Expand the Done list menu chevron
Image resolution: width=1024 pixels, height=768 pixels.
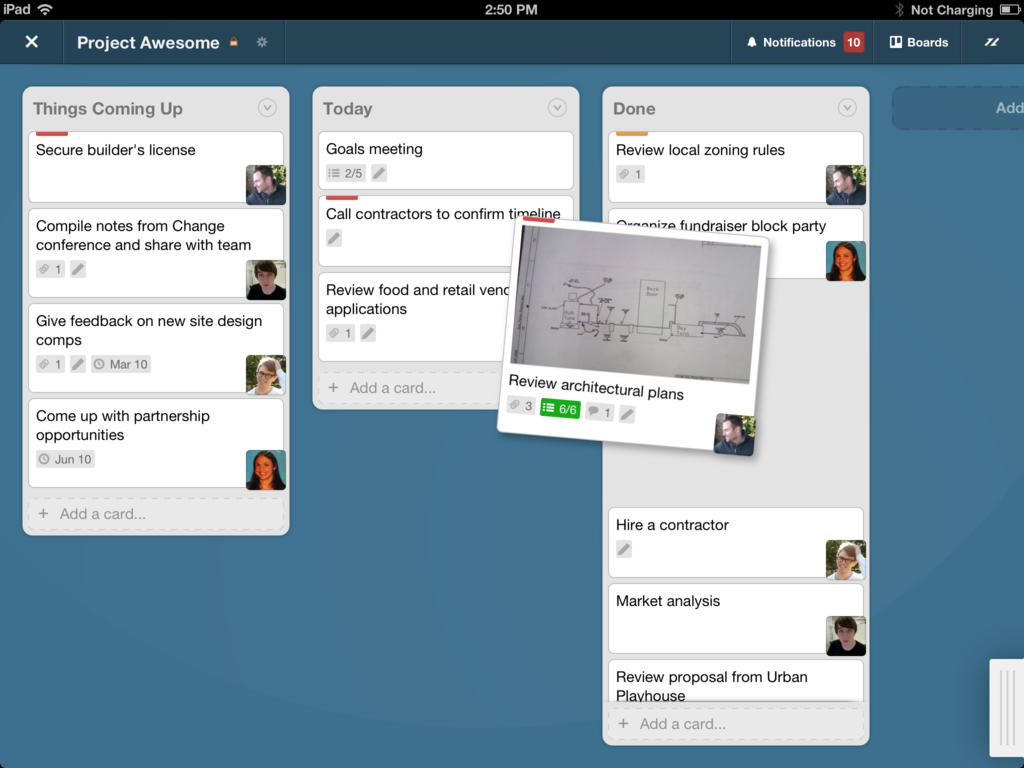tap(849, 108)
